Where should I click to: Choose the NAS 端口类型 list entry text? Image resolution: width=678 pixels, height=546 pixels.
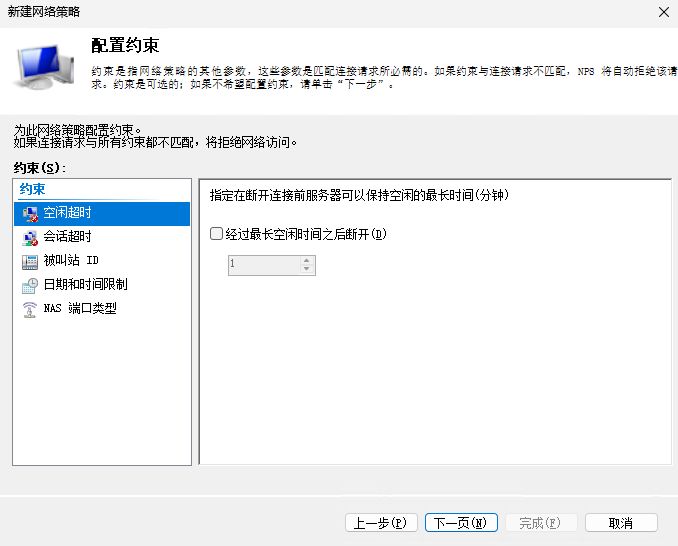[80, 309]
